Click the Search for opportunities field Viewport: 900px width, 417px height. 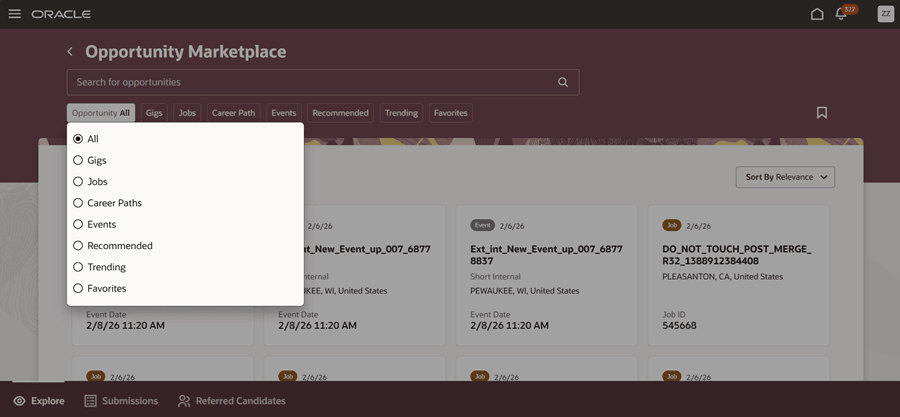[323, 82]
